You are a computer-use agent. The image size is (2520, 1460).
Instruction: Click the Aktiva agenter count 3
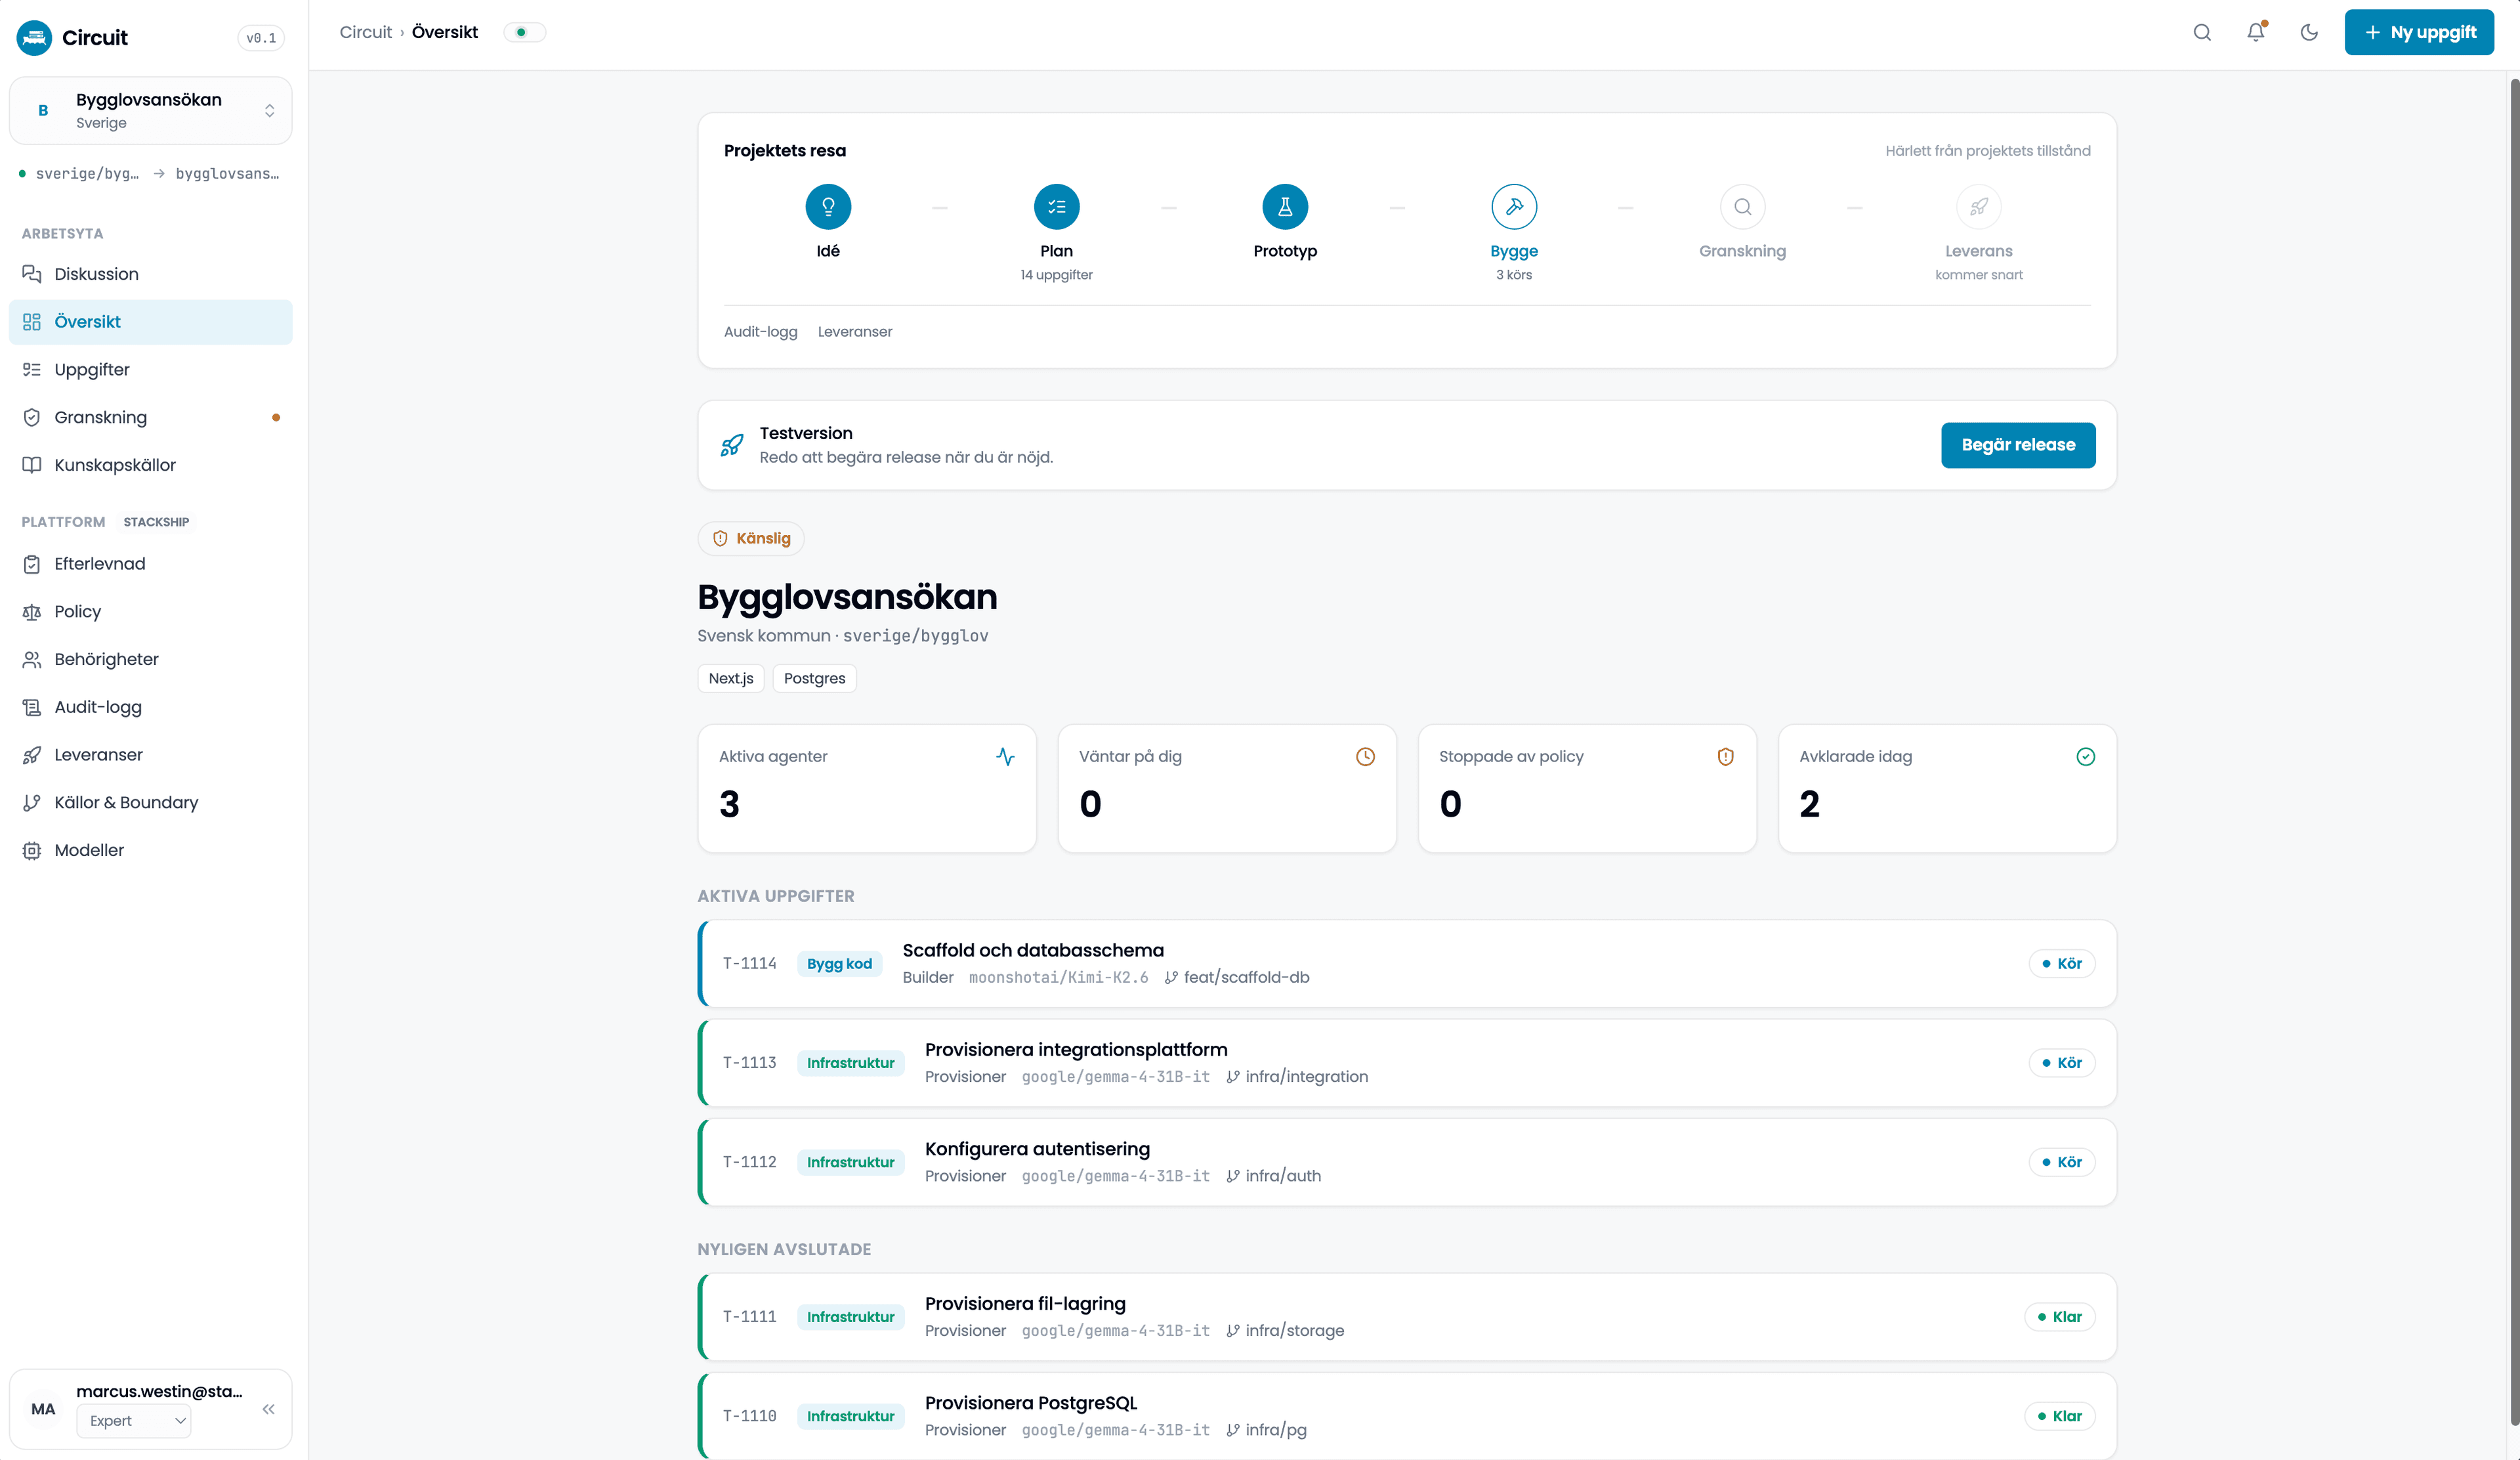point(729,804)
